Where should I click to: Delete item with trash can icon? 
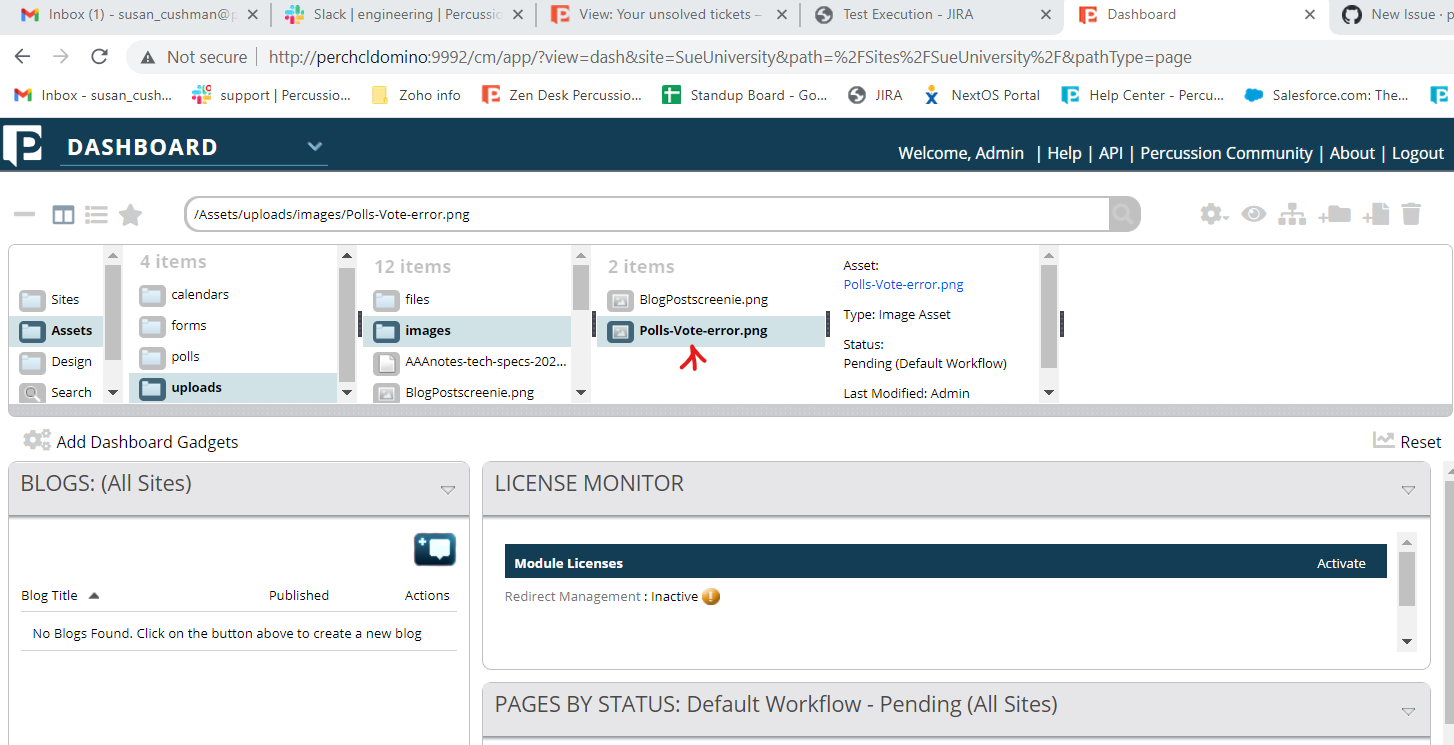click(1411, 214)
